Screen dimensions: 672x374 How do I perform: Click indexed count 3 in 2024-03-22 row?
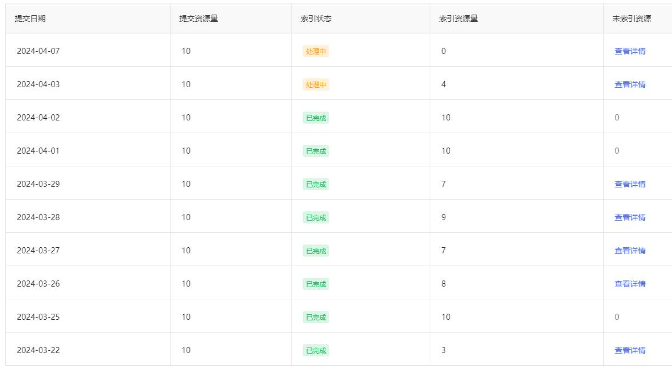point(444,350)
